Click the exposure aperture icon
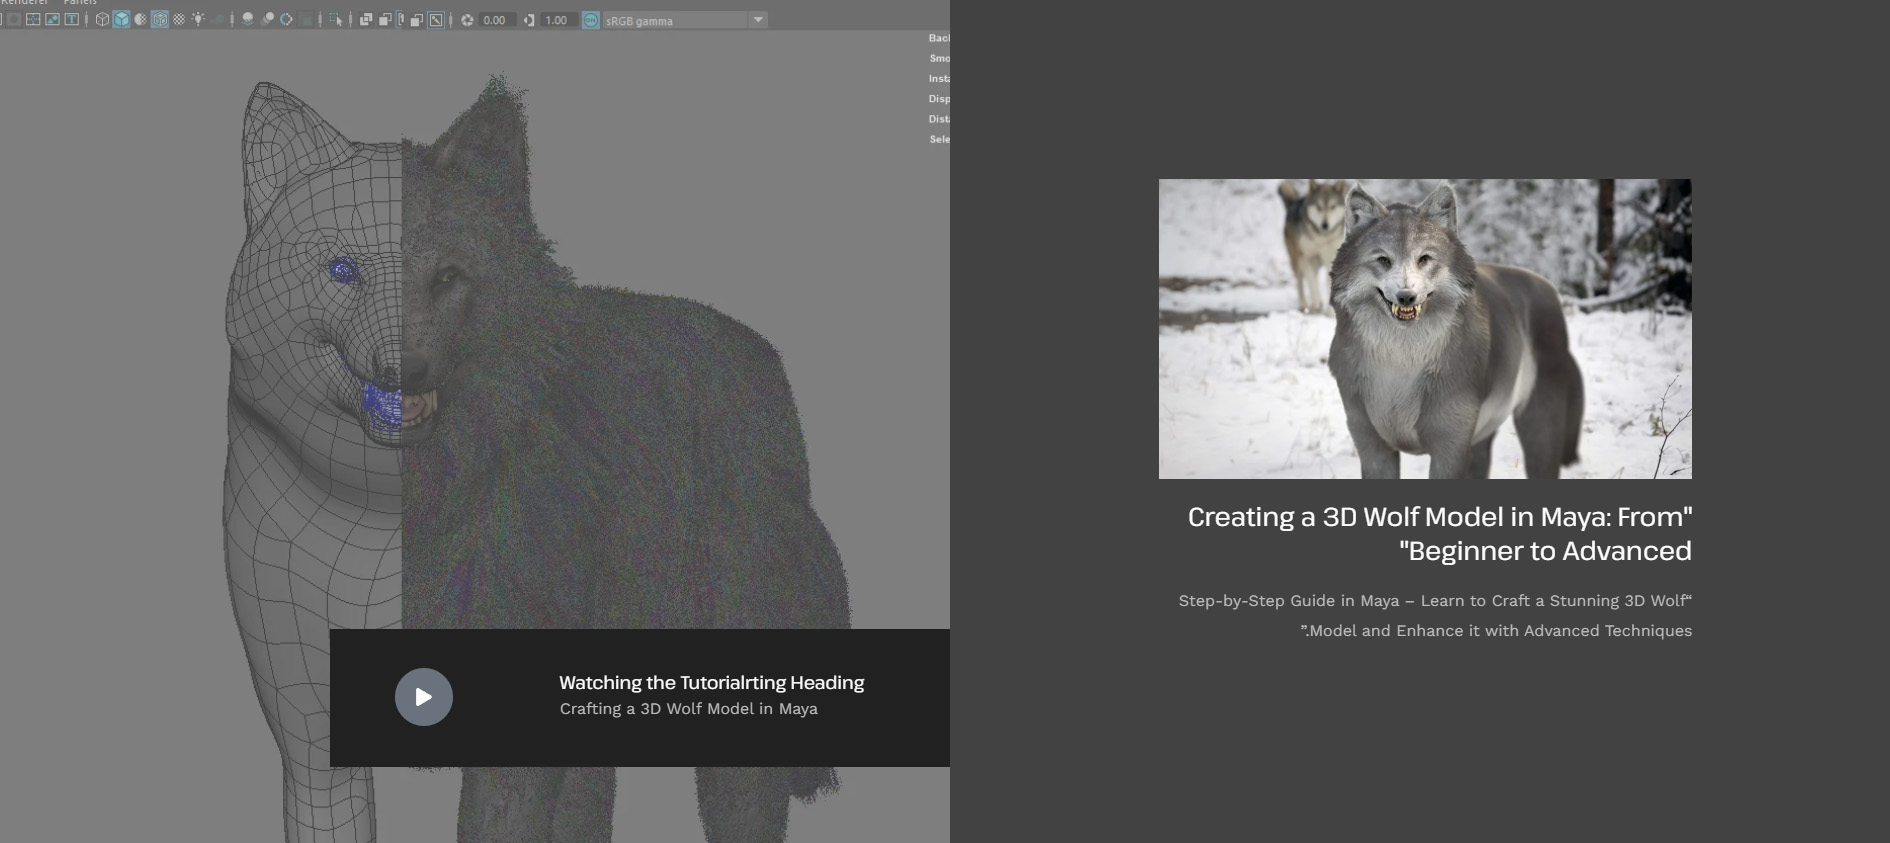Image resolution: width=1890 pixels, height=843 pixels. pos(467,20)
